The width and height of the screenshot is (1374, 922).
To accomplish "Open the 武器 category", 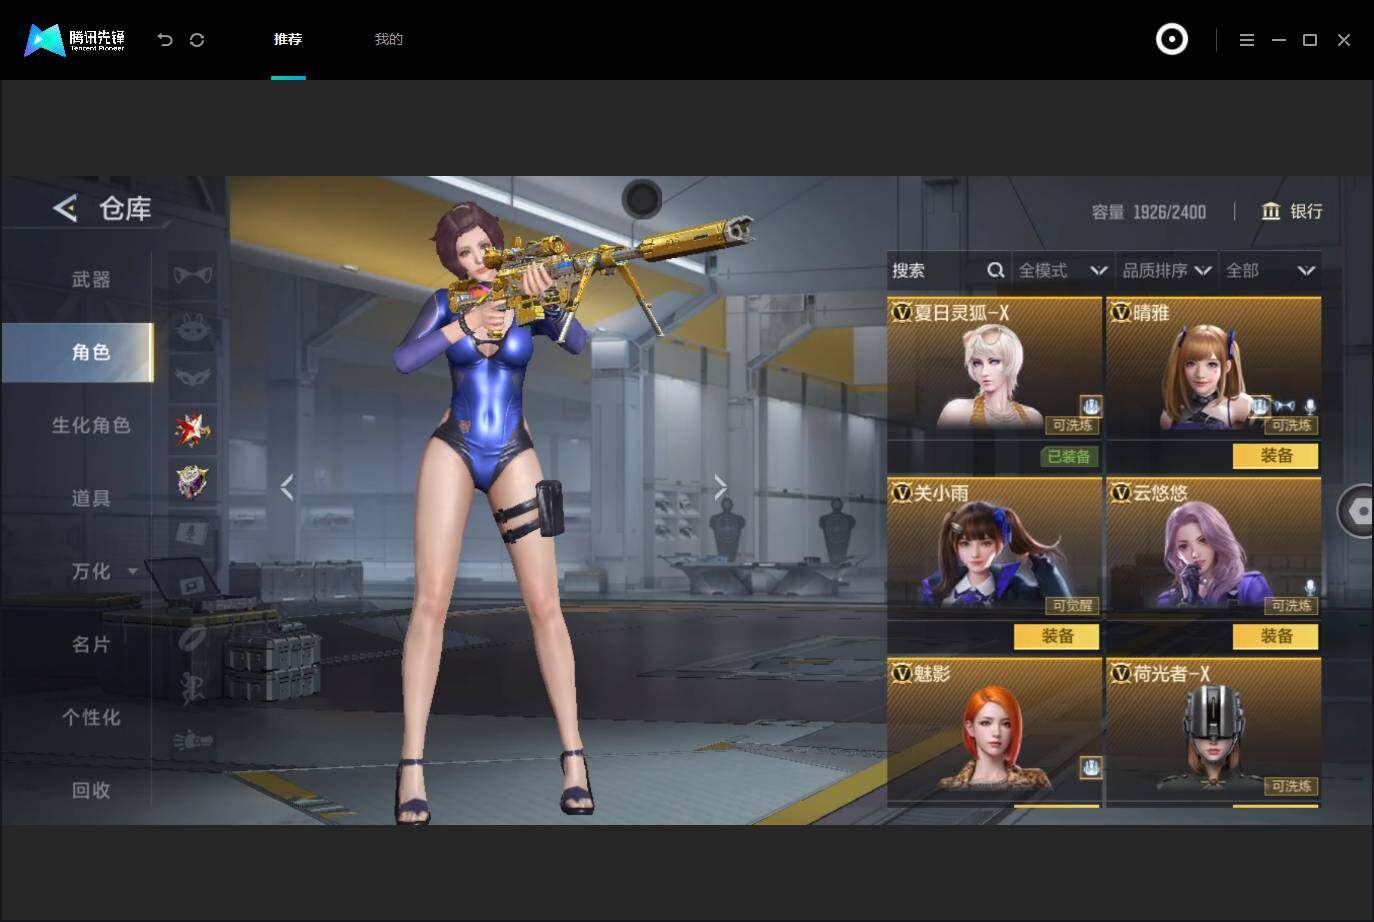I will click(91, 279).
